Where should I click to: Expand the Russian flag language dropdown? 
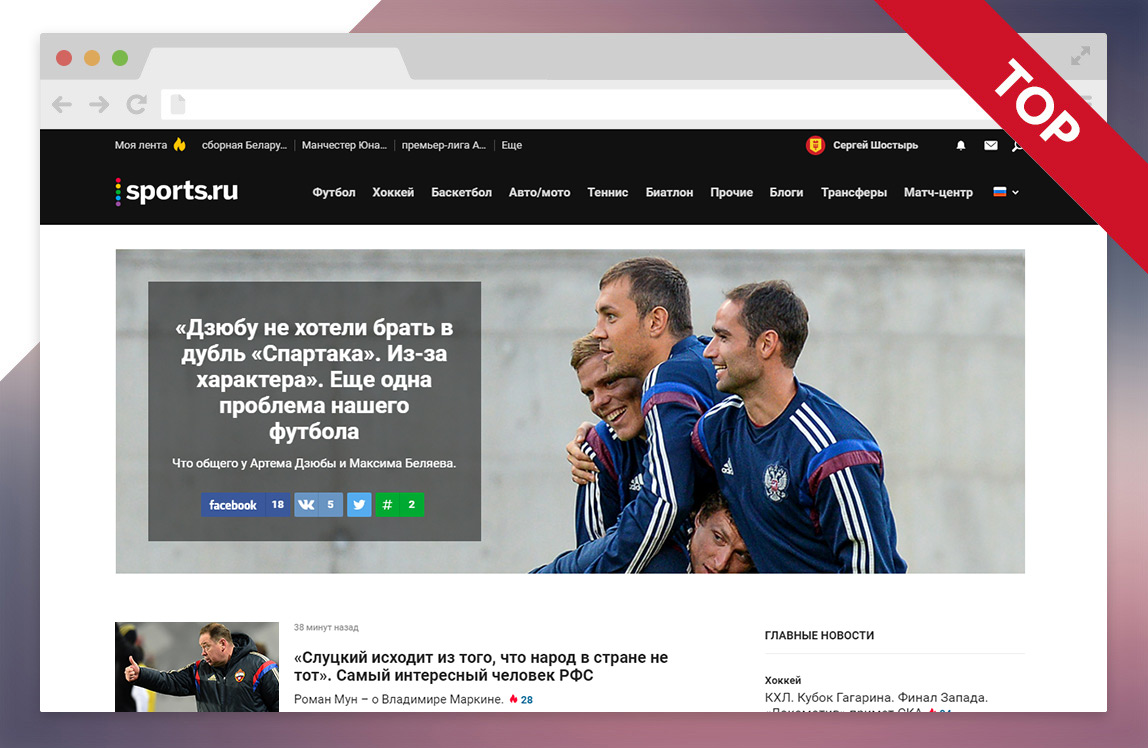tap(1003, 192)
